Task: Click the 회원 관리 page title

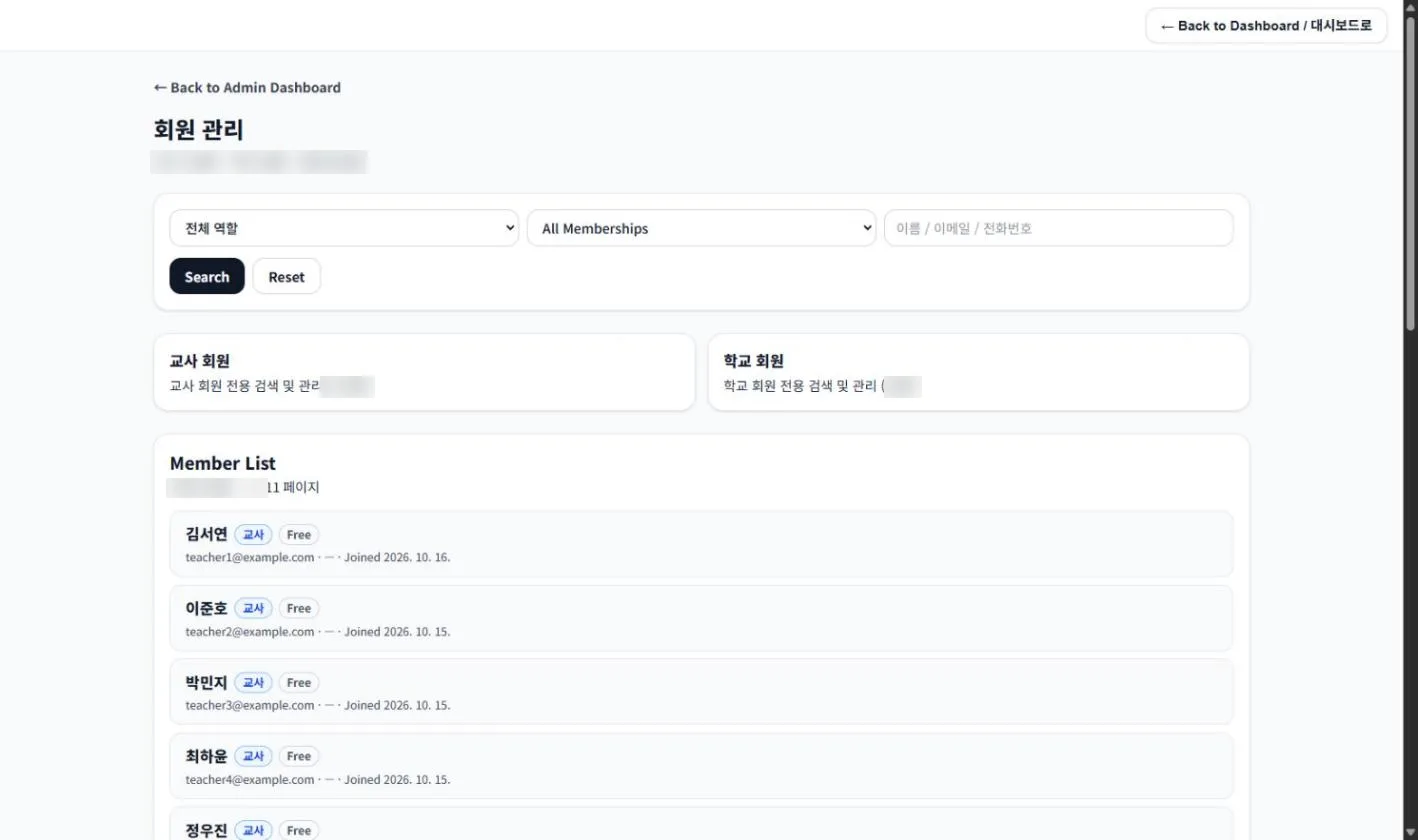Action: click(x=198, y=130)
